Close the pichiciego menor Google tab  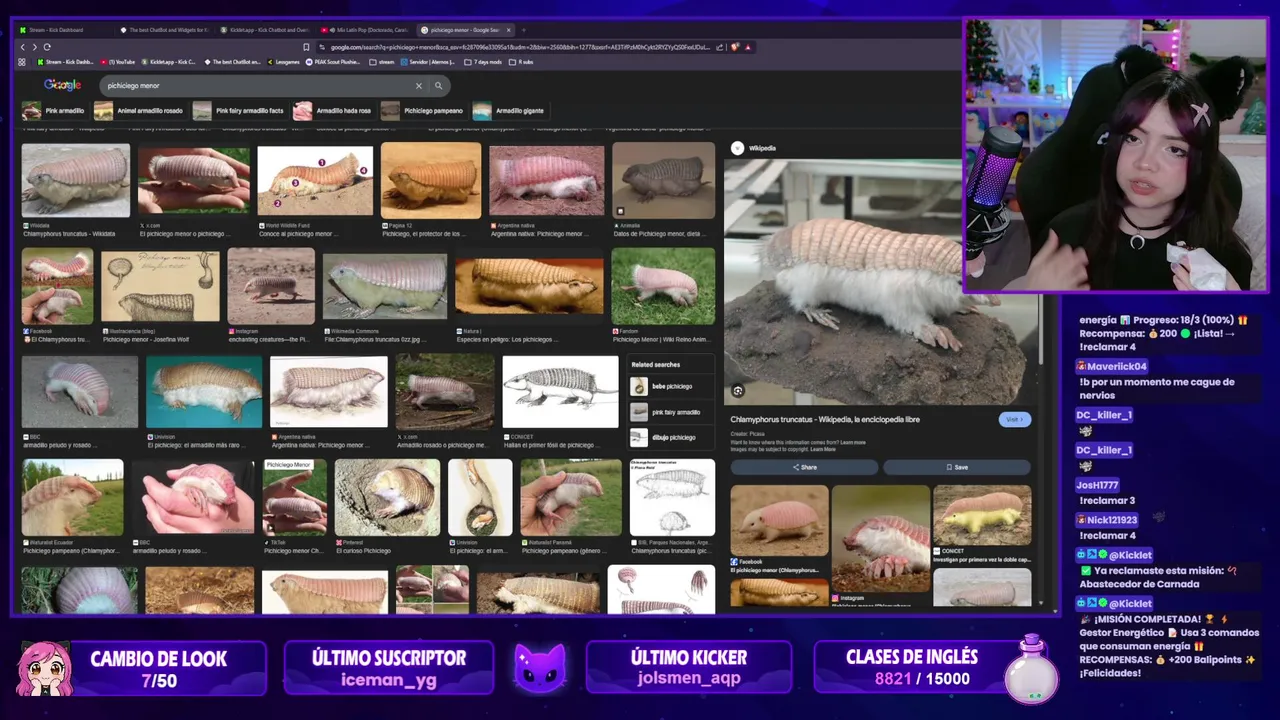pyautogui.click(x=508, y=30)
